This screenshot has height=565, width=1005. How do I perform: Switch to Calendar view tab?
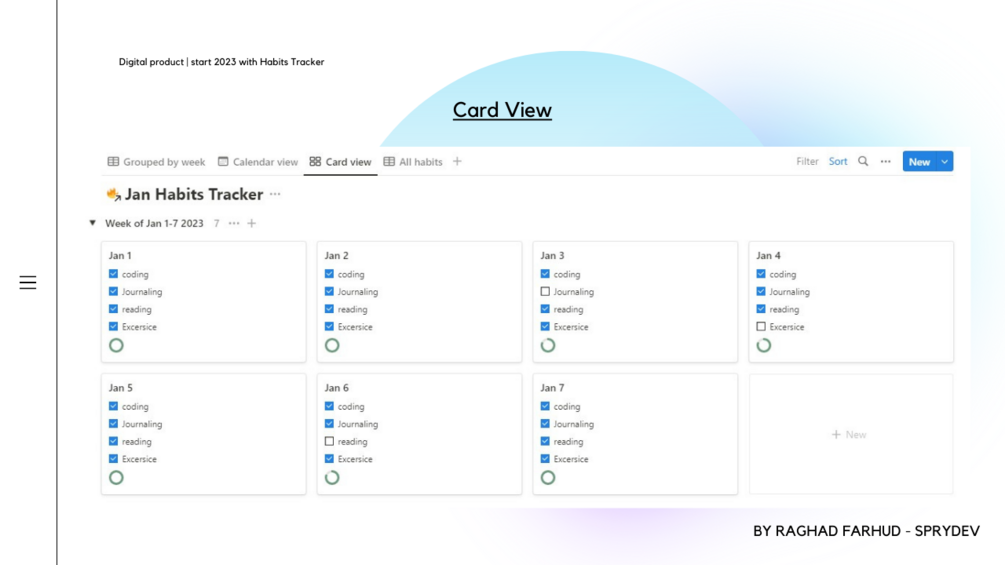(x=258, y=161)
